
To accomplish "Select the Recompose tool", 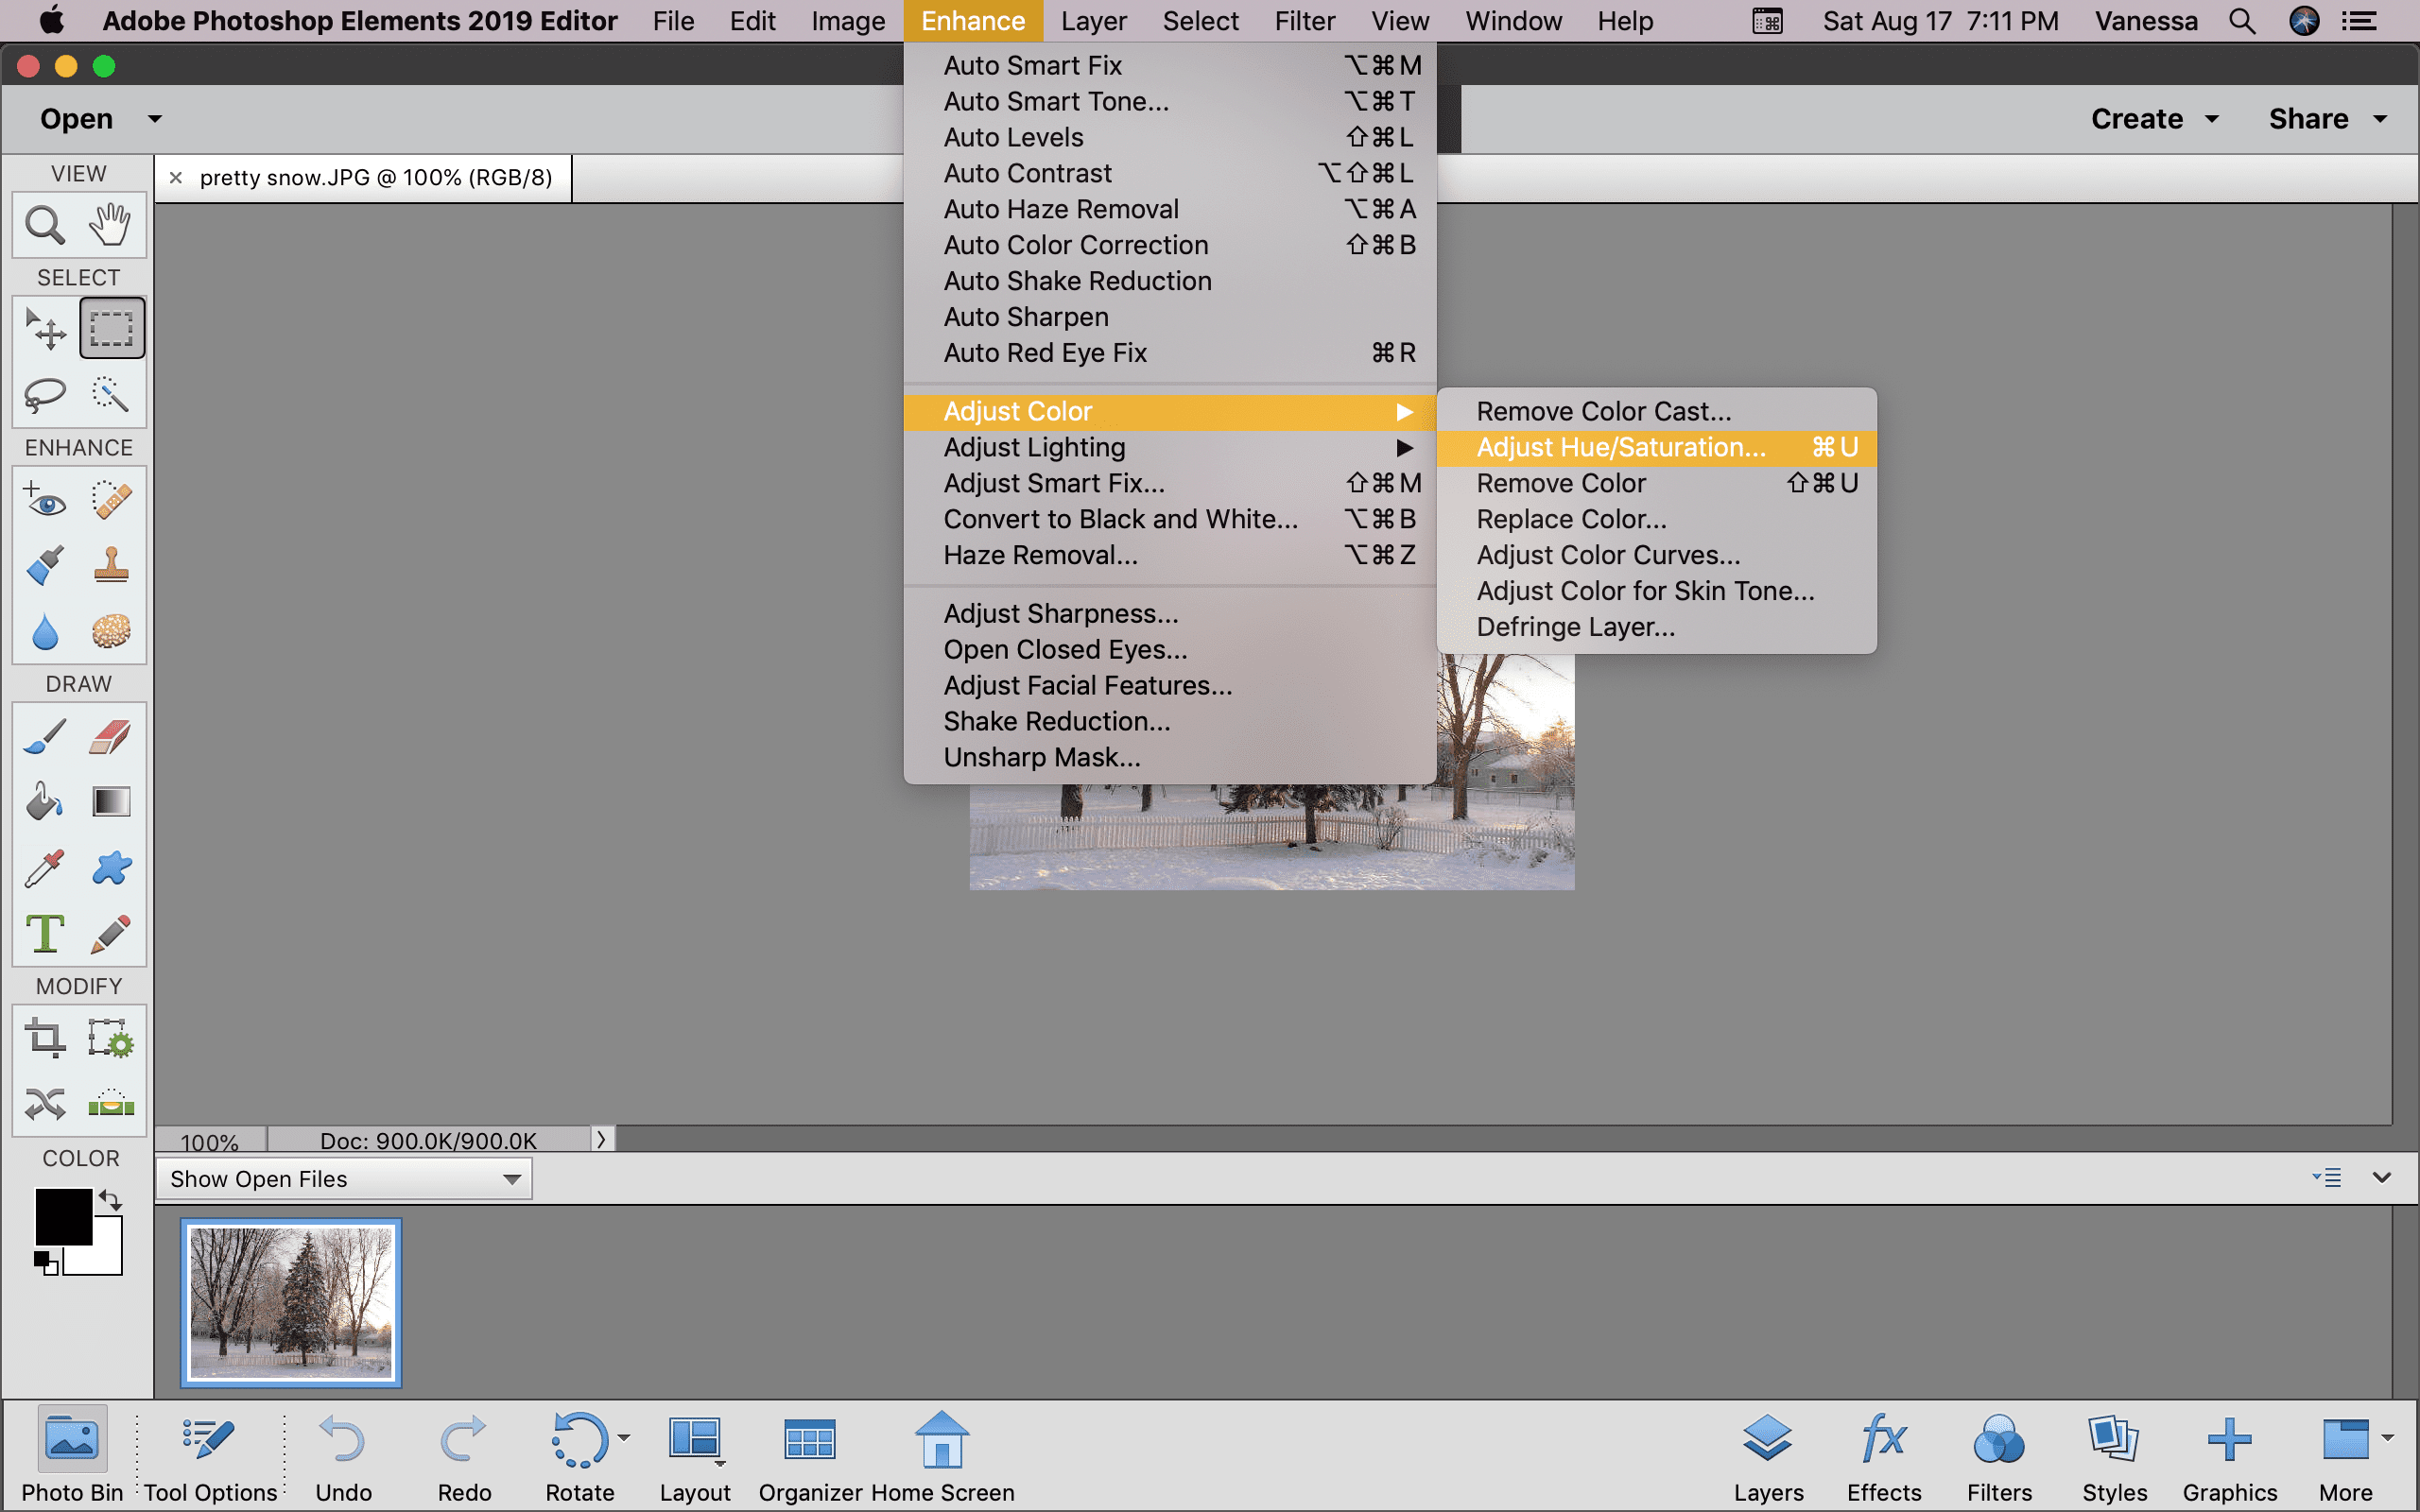I will [x=111, y=1039].
